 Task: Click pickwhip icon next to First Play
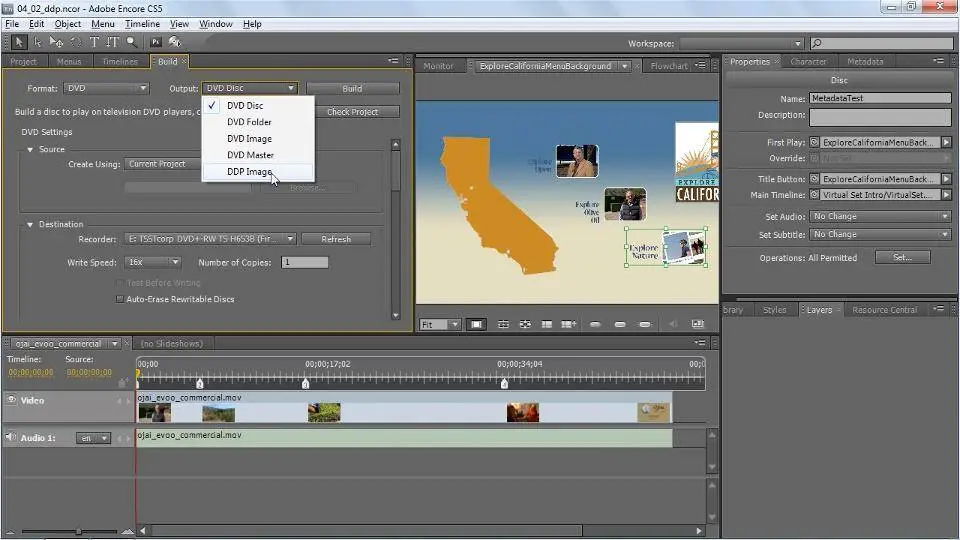[814, 142]
